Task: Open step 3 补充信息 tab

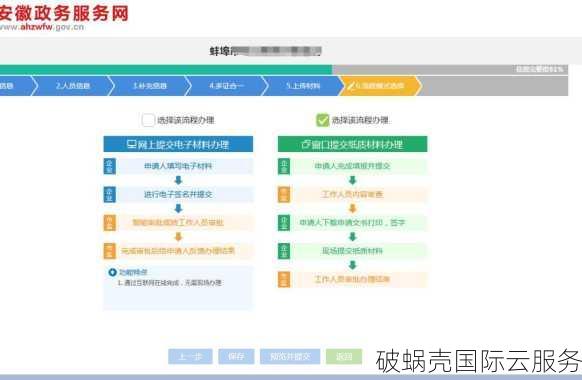Action: point(150,86)
